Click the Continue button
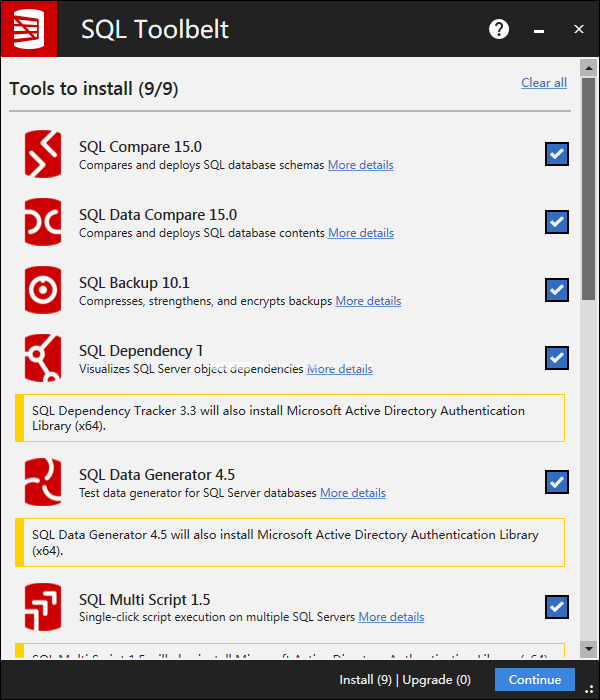600x700 pixels. point(535,679)
